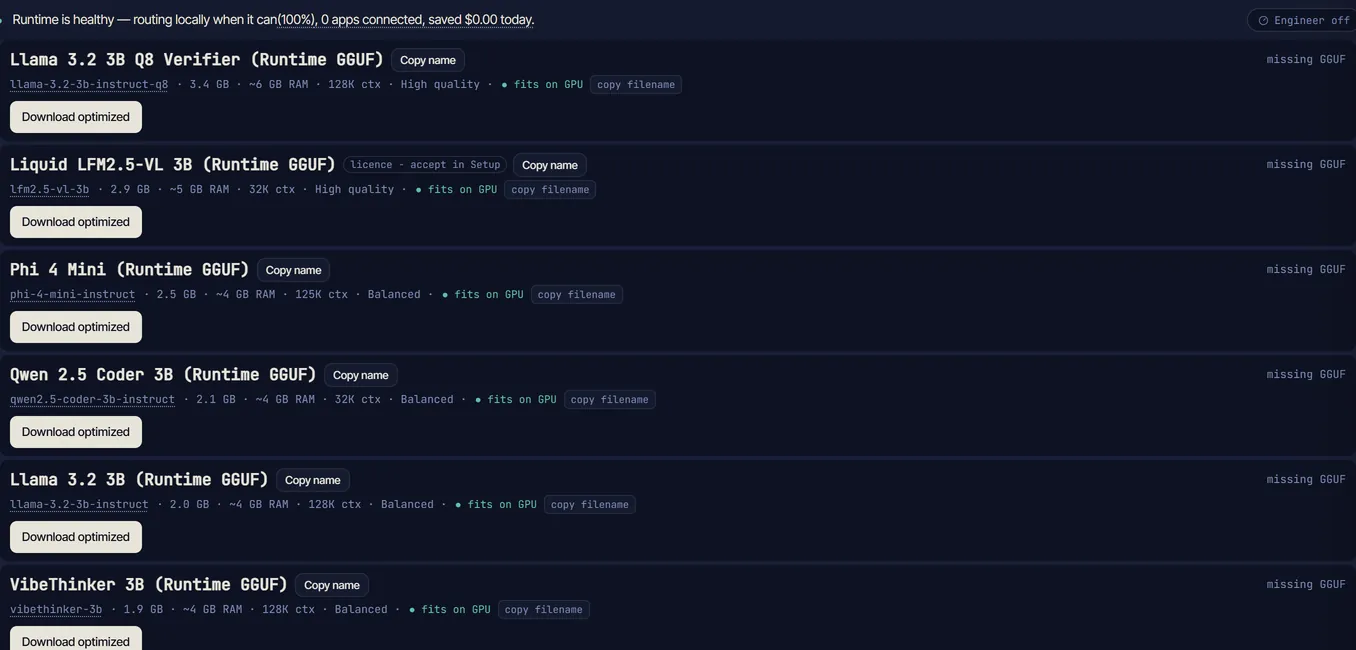Select the Qwen 2.5 Coder 3B title

coord(163,375)
